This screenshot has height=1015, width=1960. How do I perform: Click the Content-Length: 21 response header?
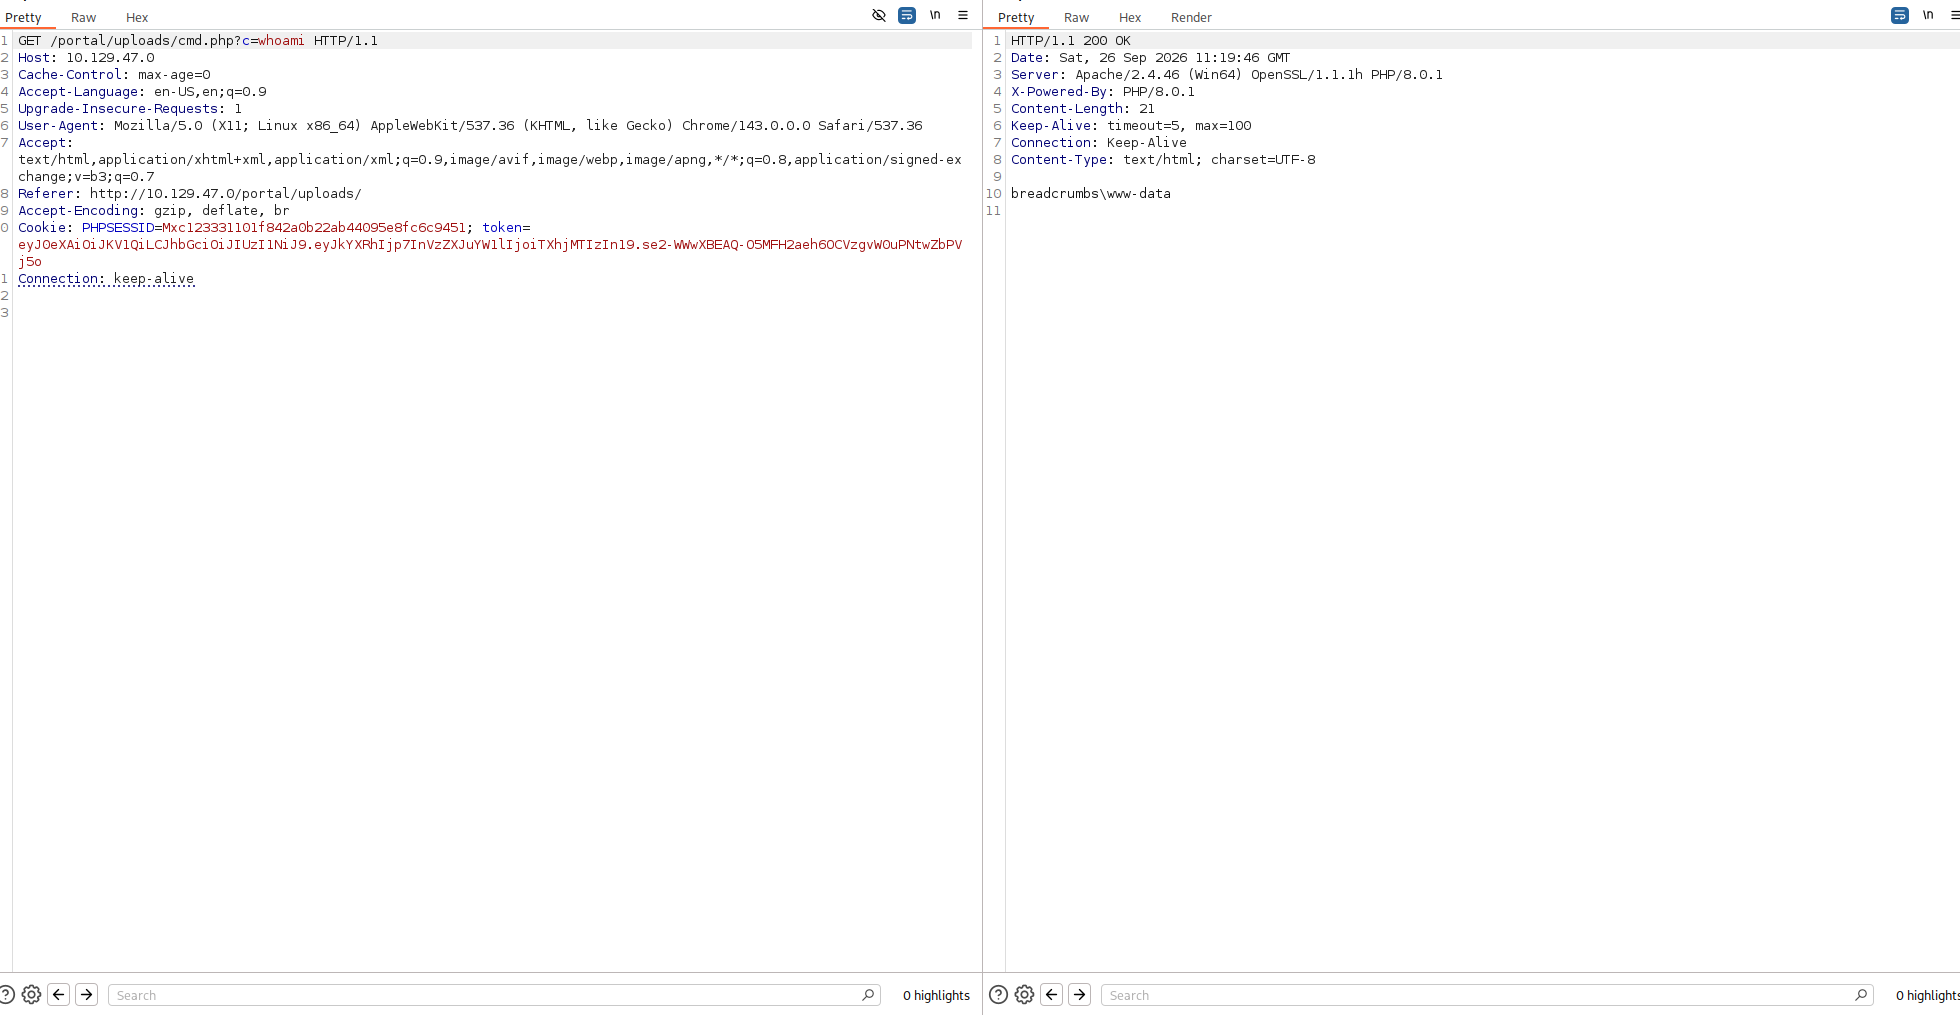click(x=1082, y=109)
